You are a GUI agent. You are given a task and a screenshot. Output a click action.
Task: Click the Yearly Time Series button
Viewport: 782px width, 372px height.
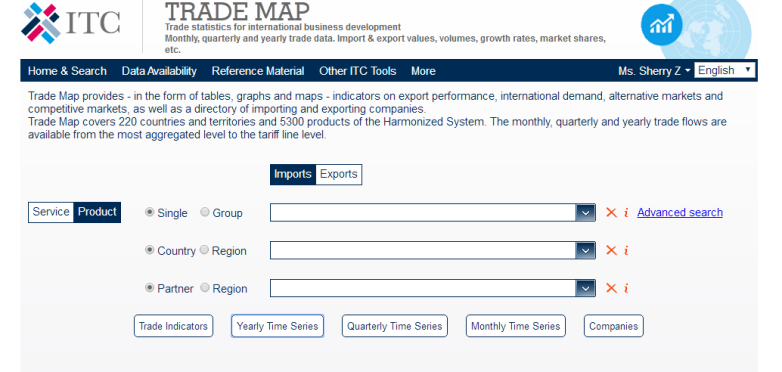point(277,326)
